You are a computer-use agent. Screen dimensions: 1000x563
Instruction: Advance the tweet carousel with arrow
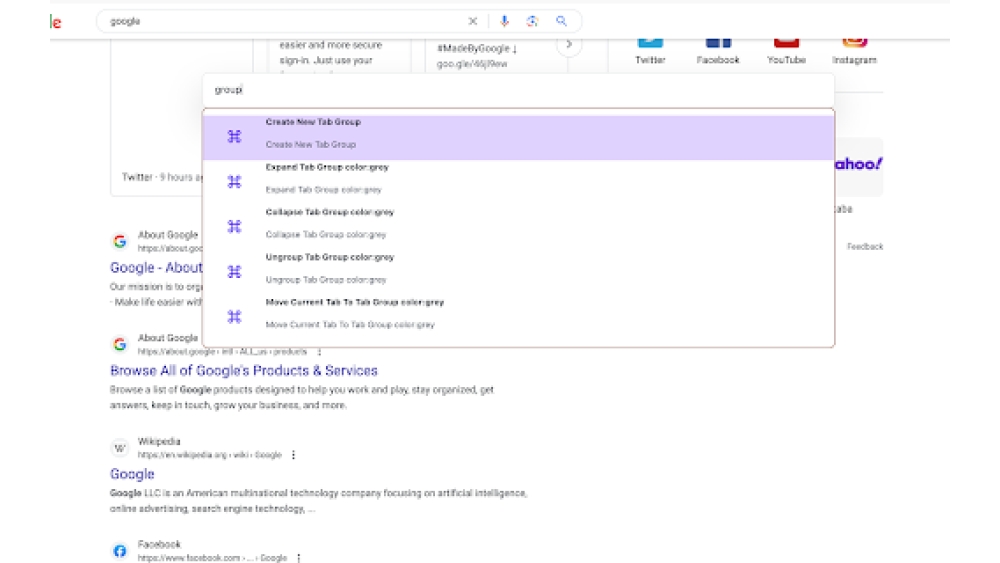click(x=569, y=45)
